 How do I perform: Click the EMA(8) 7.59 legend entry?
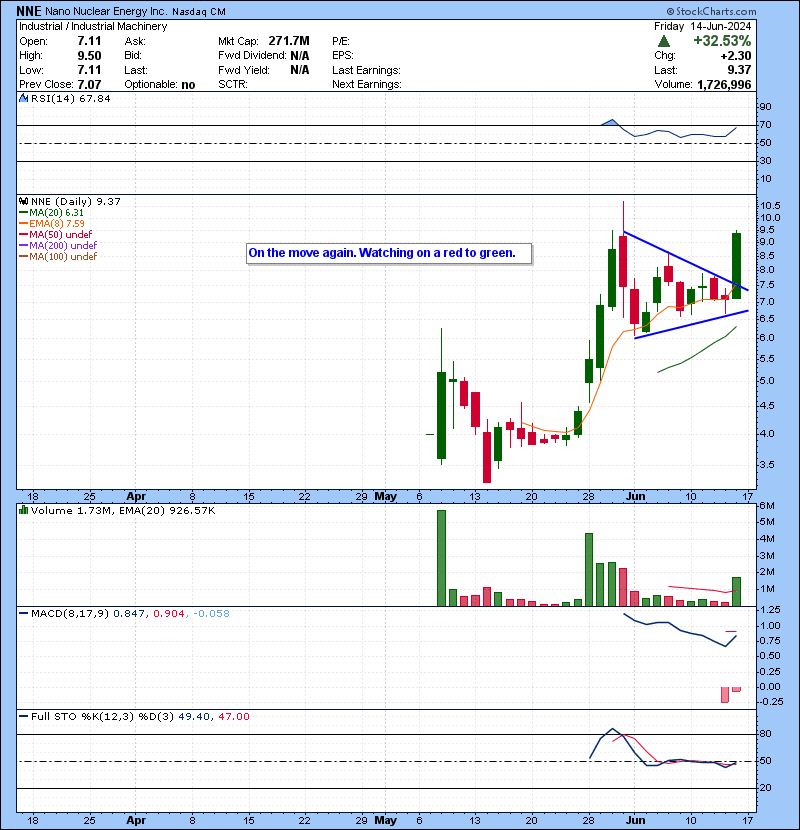click(51, 224)
